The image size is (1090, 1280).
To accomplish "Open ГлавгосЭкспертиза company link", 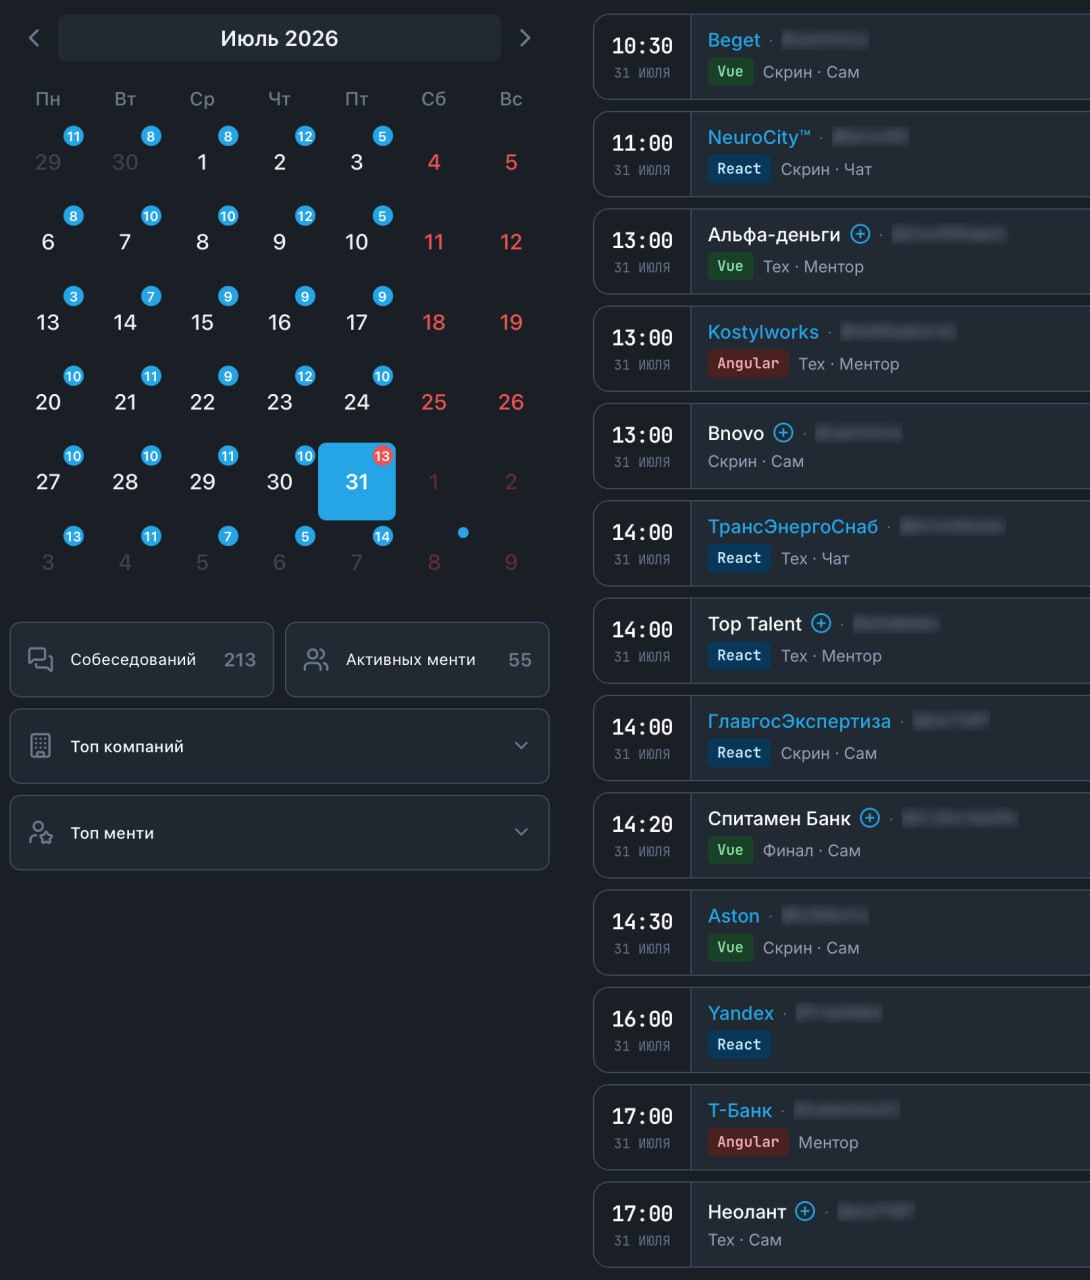I will 799,721.
